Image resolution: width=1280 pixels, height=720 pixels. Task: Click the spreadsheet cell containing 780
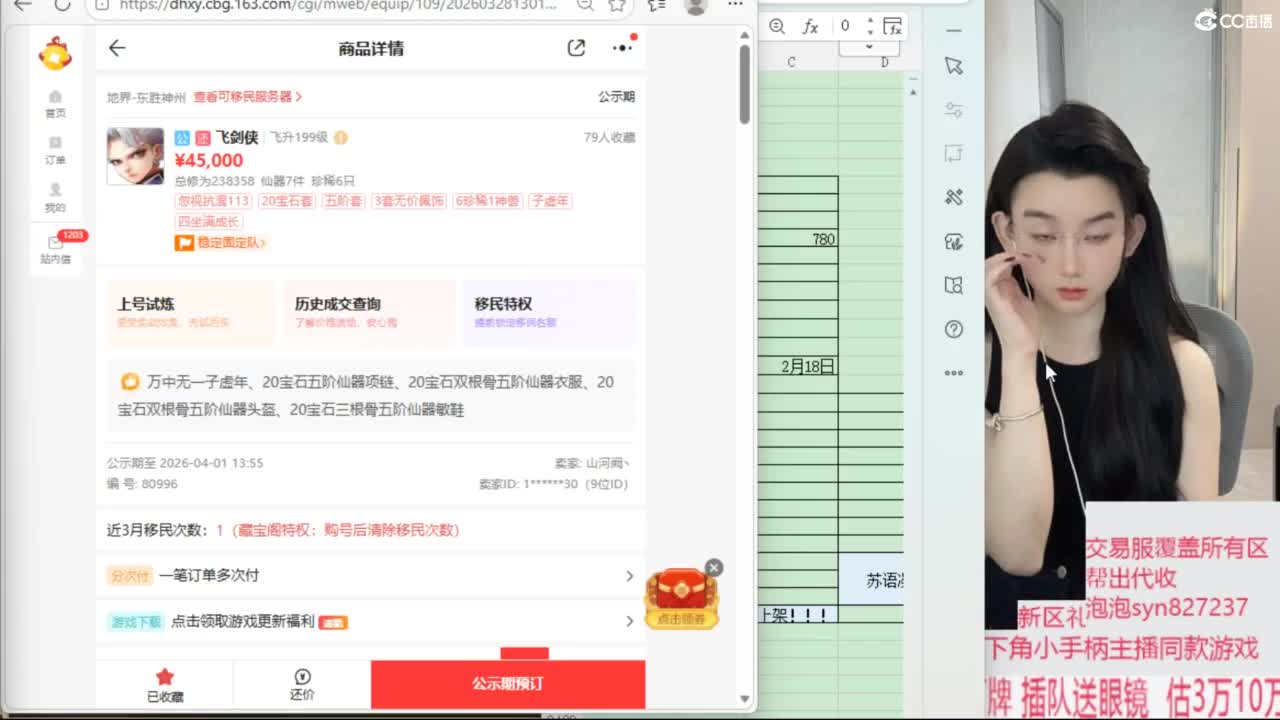pyautogui.click(x=798, y=240)
